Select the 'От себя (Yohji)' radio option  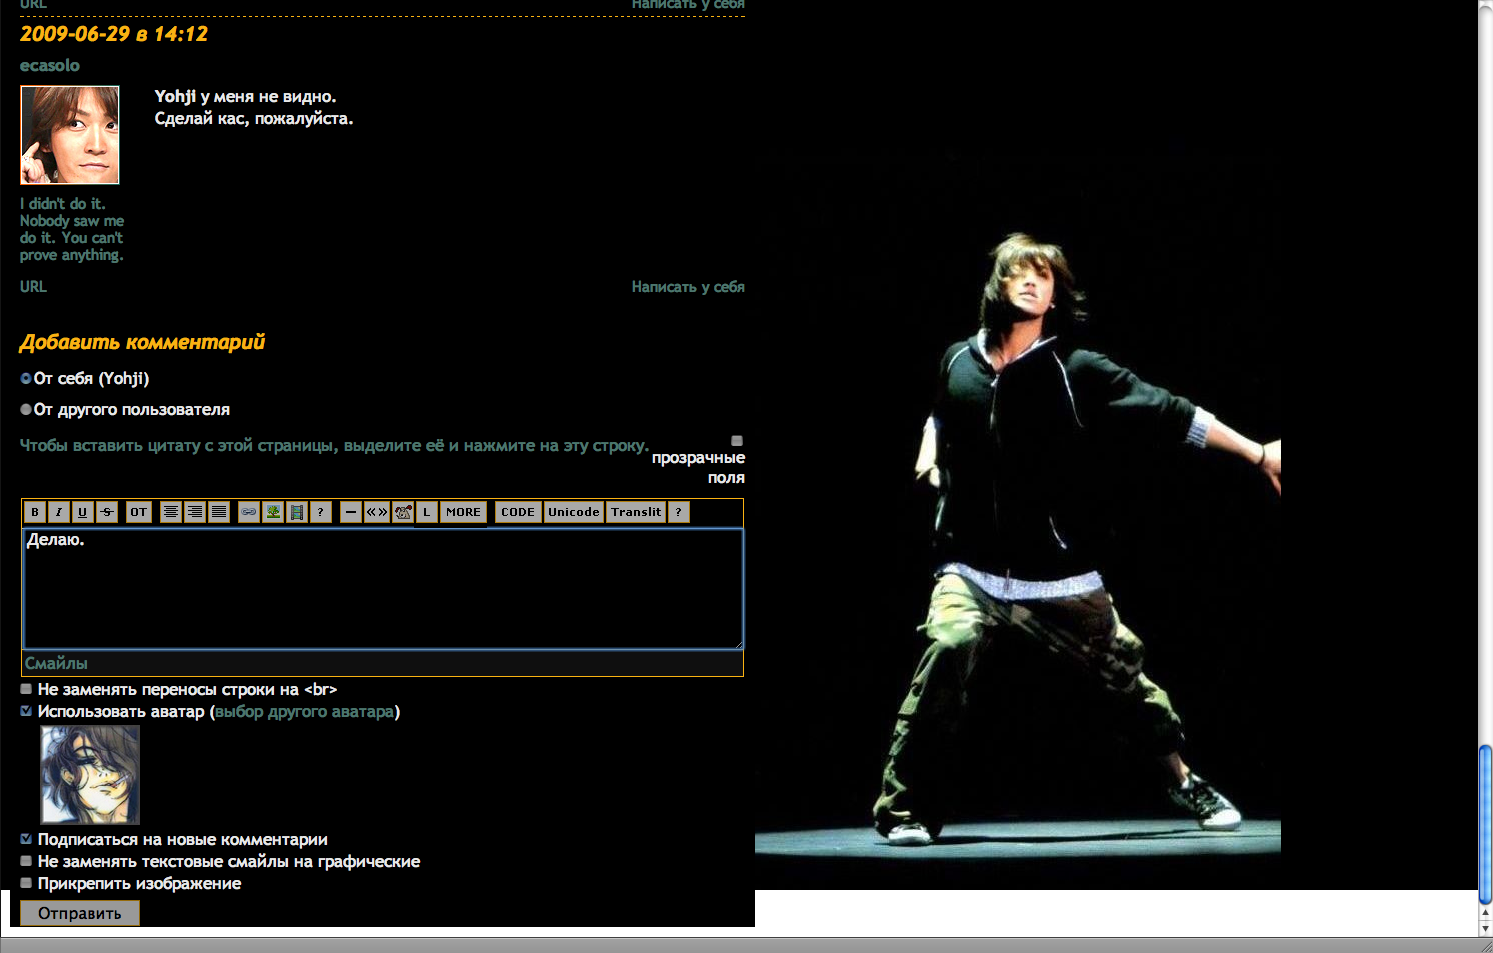coord(26,379)
